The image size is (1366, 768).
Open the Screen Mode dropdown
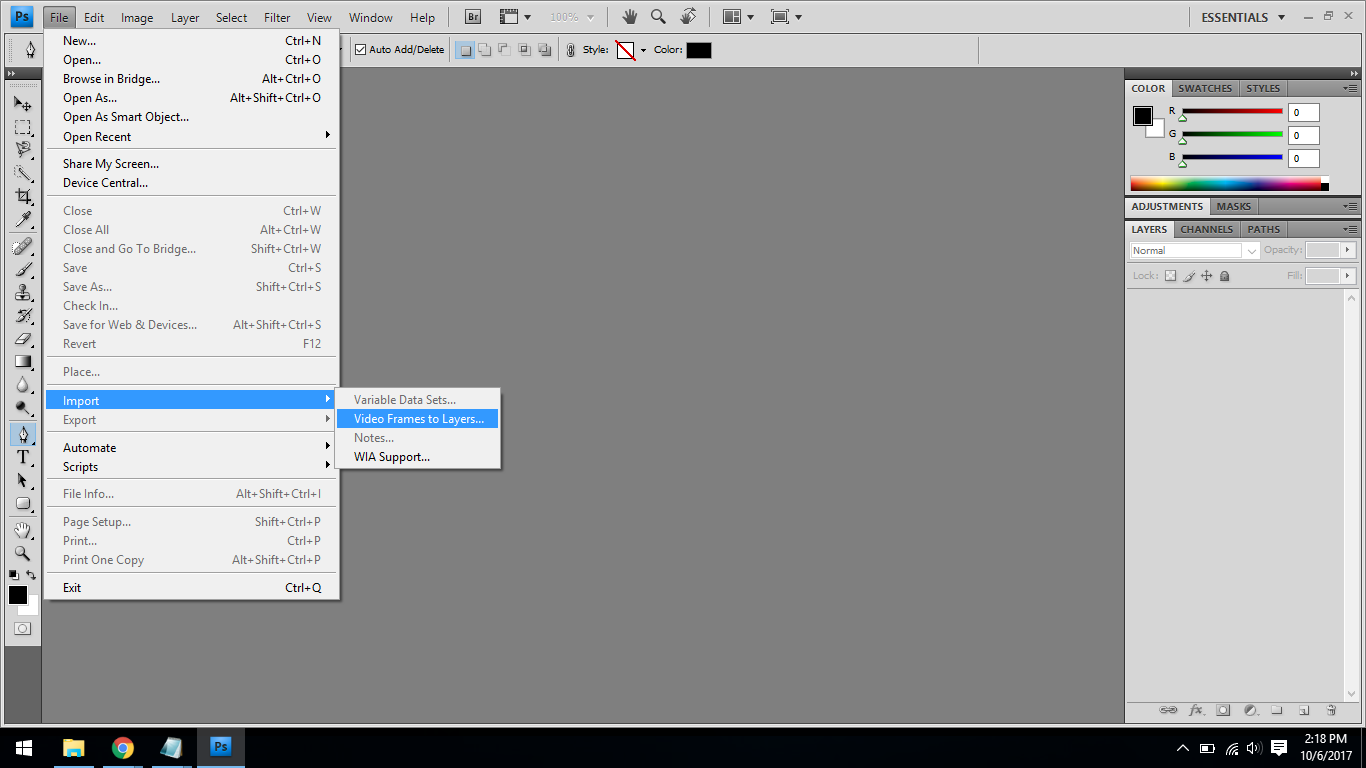pos(787,17)
